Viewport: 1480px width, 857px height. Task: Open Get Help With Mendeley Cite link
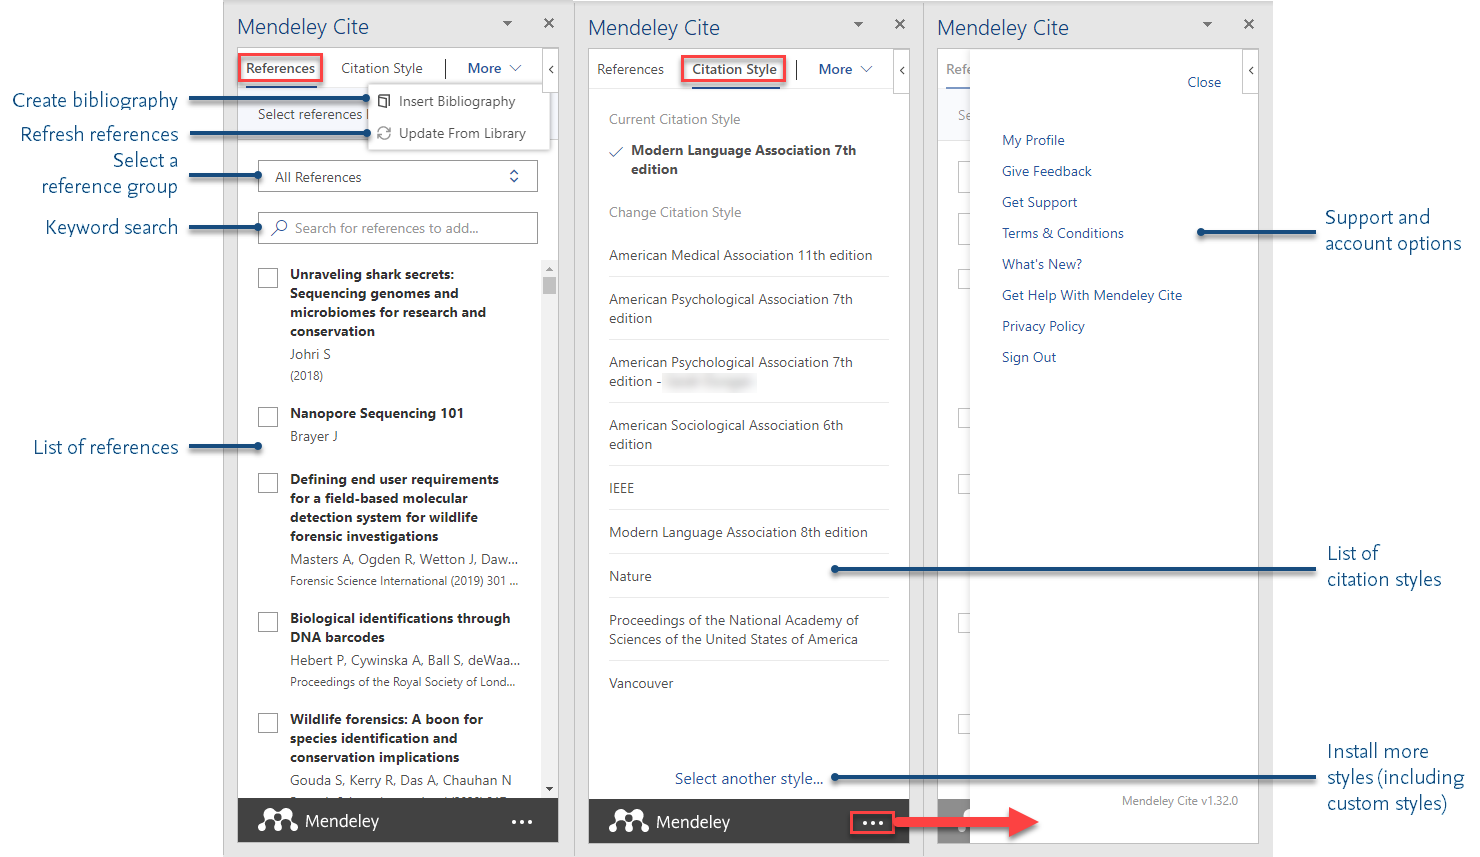(1092, 295)
